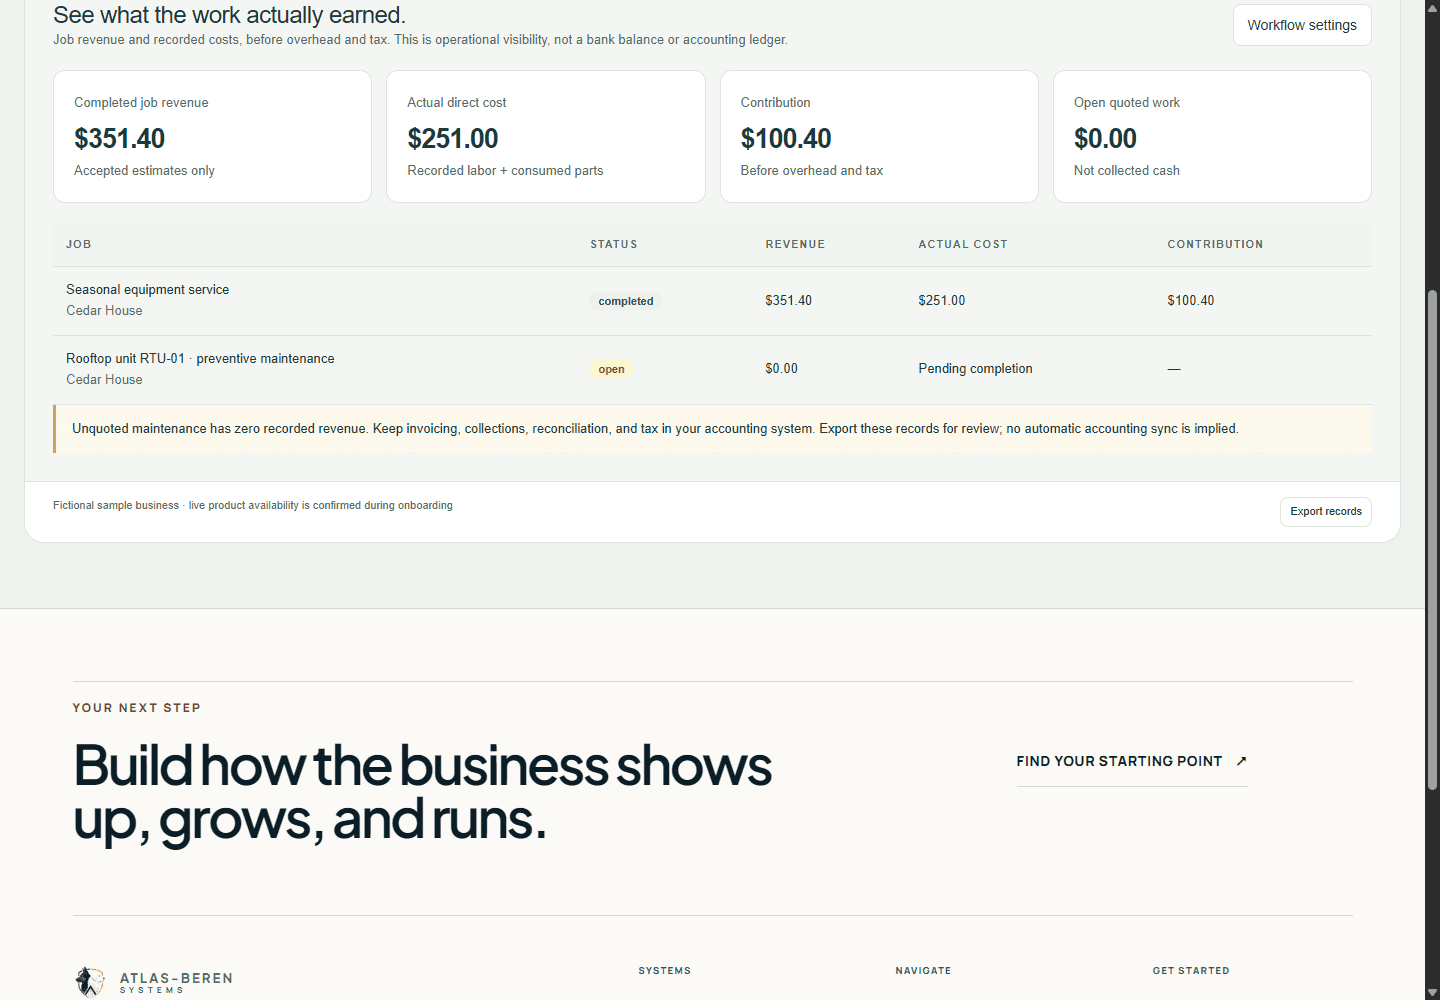The width and height of the screenshot is (1440, 1000).
Task: Click the SYSTEMS footer heading
Action: pyautogui.click(x=664, y=970)
